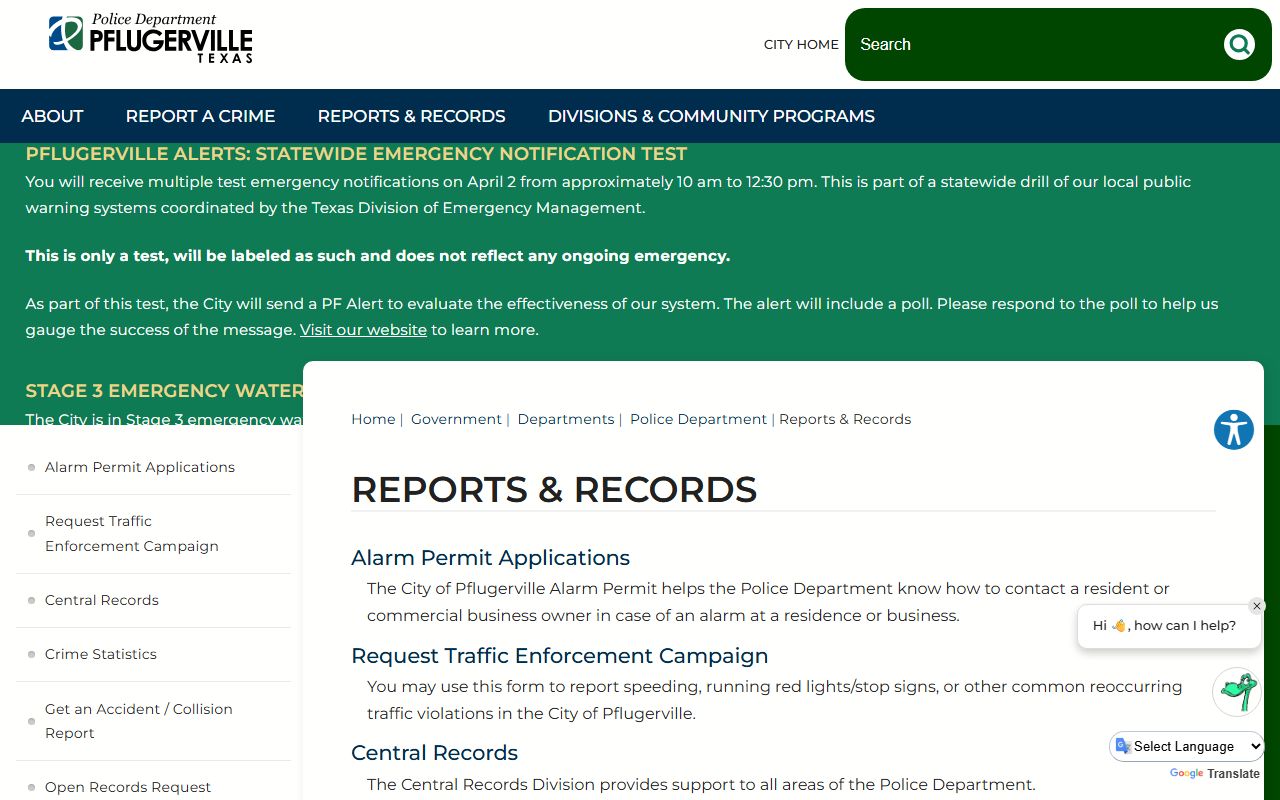Expand Divisions & Community Programs menu
Image resolution: width=1280 pixels, height=800 pixels.
(711, 116)
